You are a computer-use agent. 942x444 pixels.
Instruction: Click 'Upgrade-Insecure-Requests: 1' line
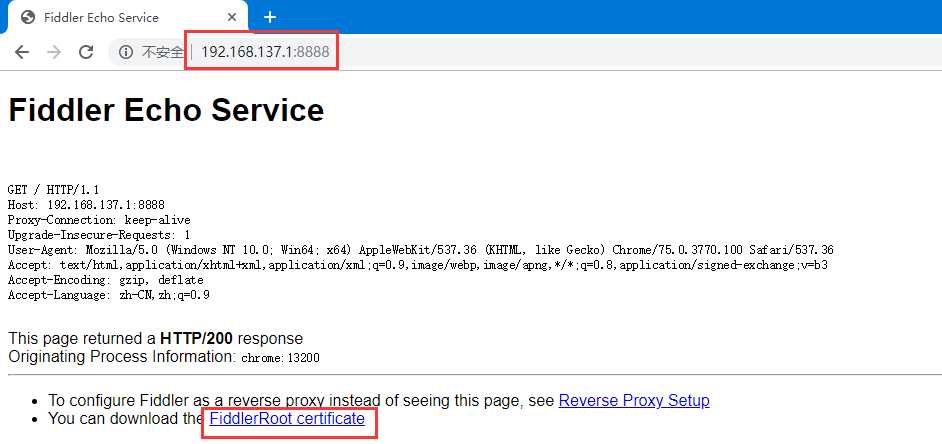[99, 235]
